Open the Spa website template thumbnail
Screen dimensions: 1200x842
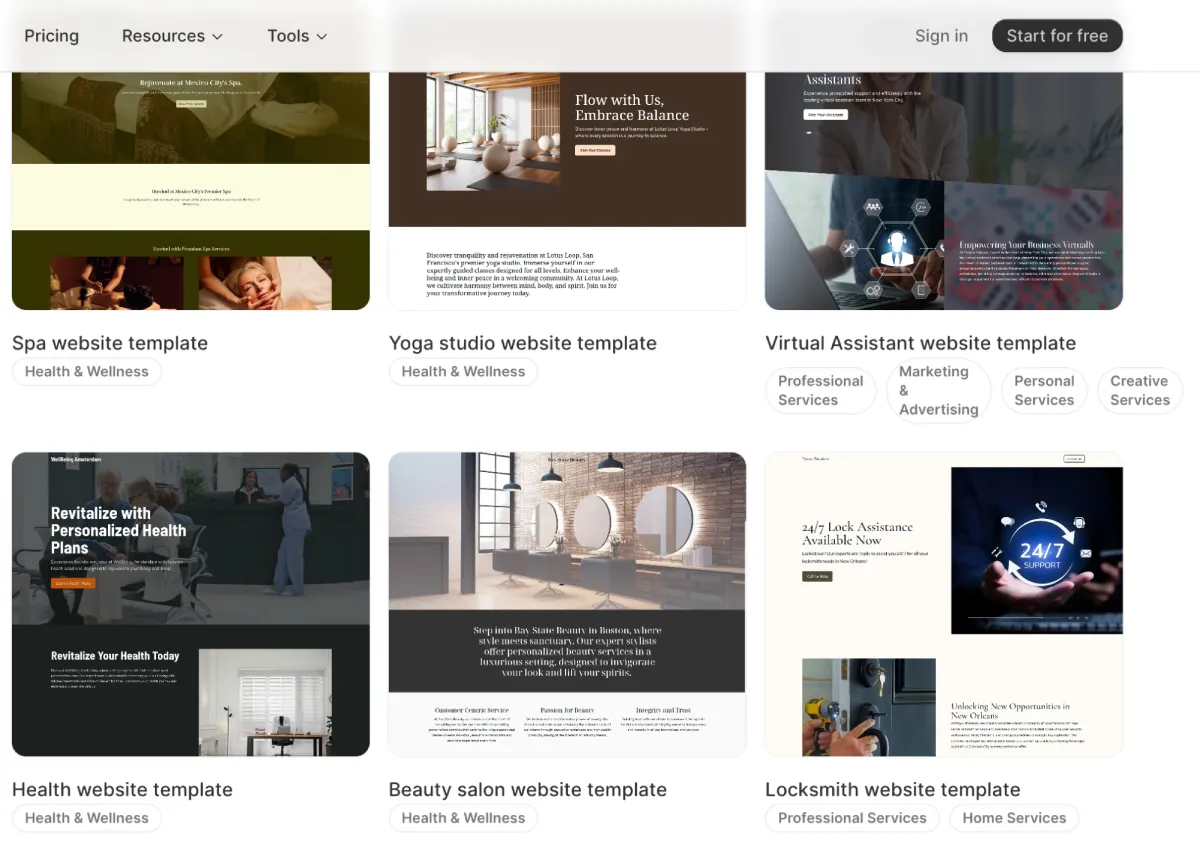pos(191,192)
